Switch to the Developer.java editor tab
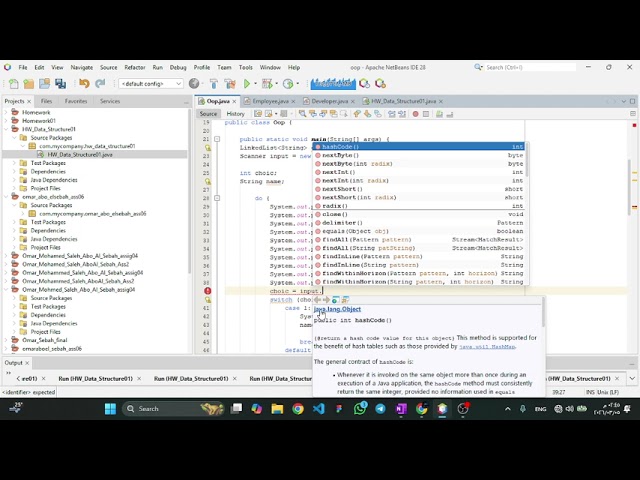This screenshot has width=640, height=480. click(x=329, y=101)
